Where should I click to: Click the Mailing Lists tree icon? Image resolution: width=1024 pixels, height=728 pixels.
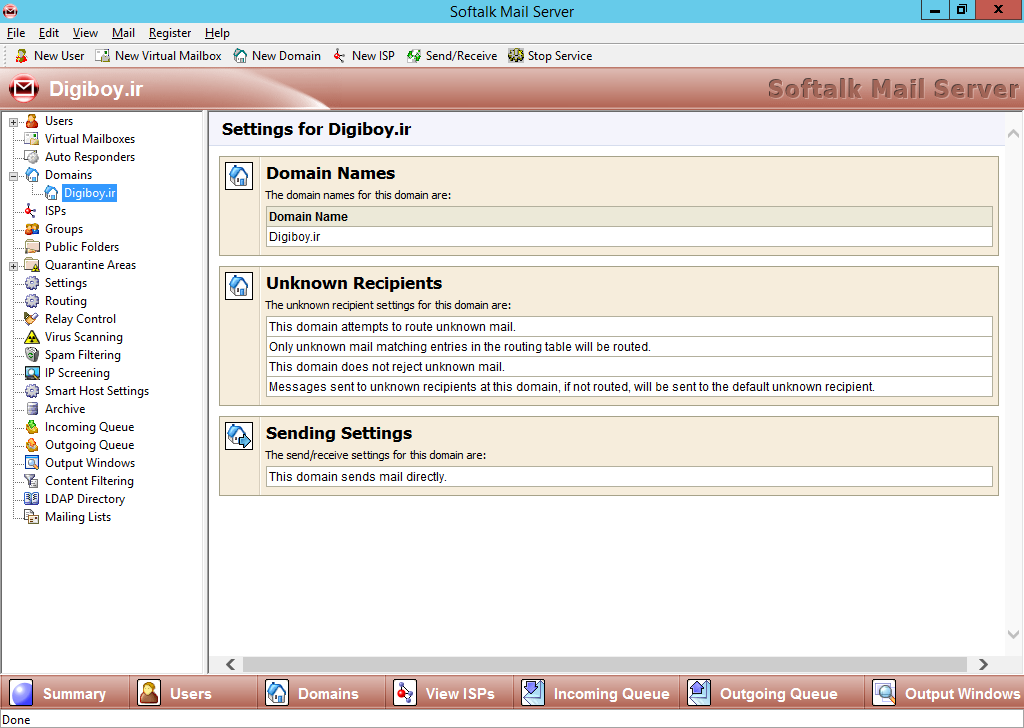coord(32,516)
